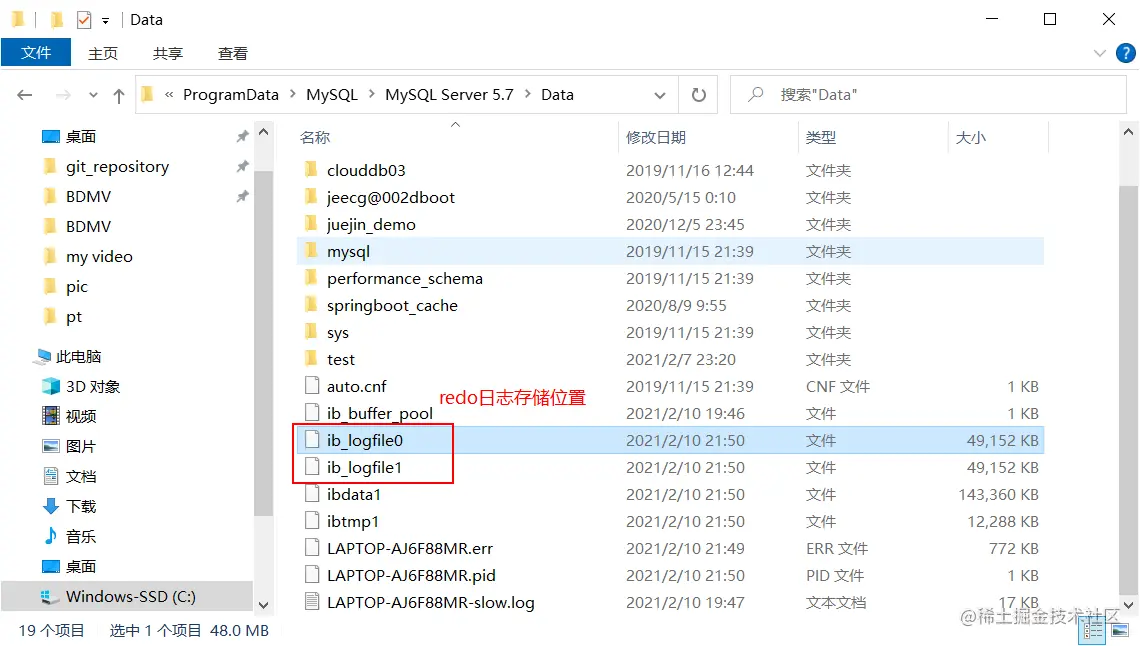This screenshot has height=646, width=1140.
Task: Toggle pin on BDMV quick access
Action: 242,196
